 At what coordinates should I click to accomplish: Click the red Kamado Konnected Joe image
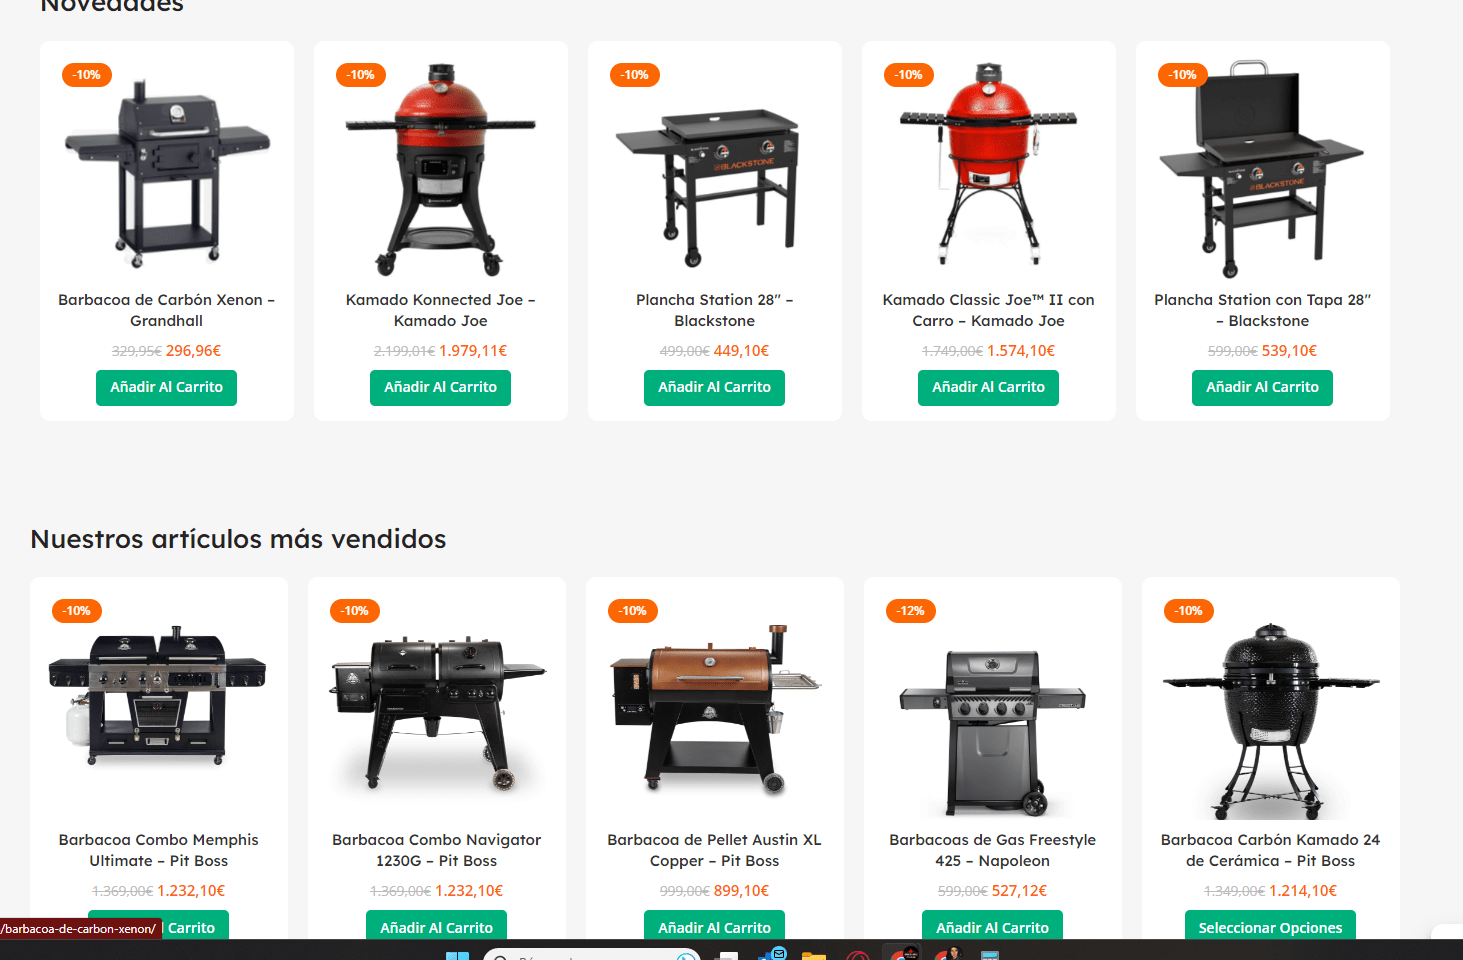(x=440, y=169)
